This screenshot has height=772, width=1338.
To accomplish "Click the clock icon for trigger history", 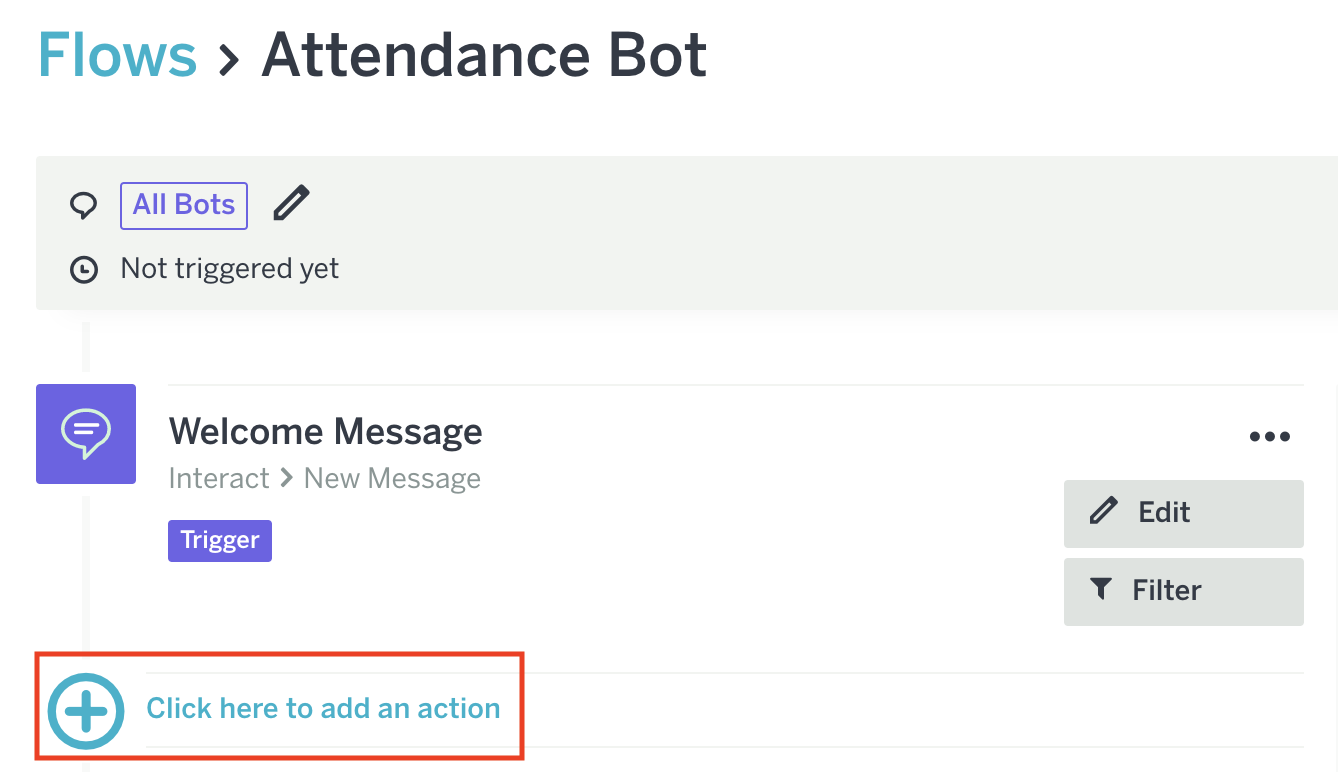I will point(84,269).
